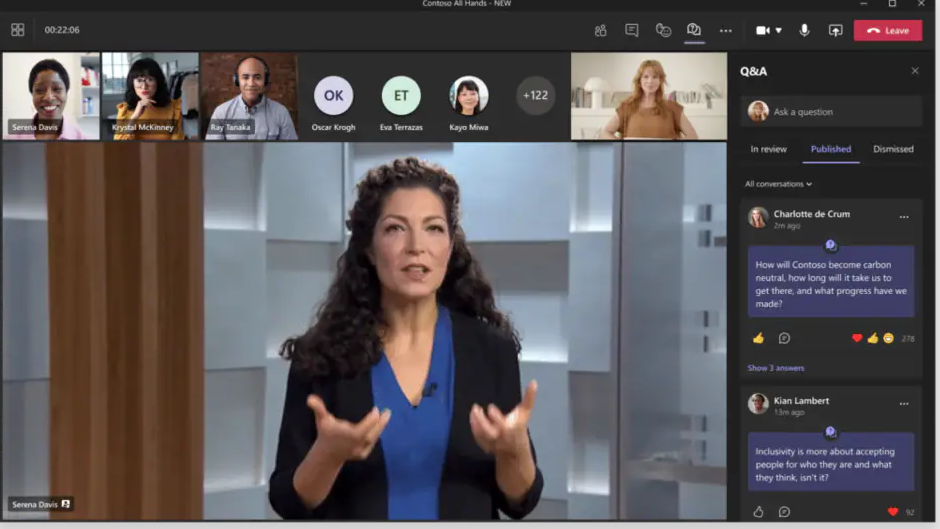Screen dimensions: 940x529
Task: Expand the All conversations filter
Action: click(778, 184)
